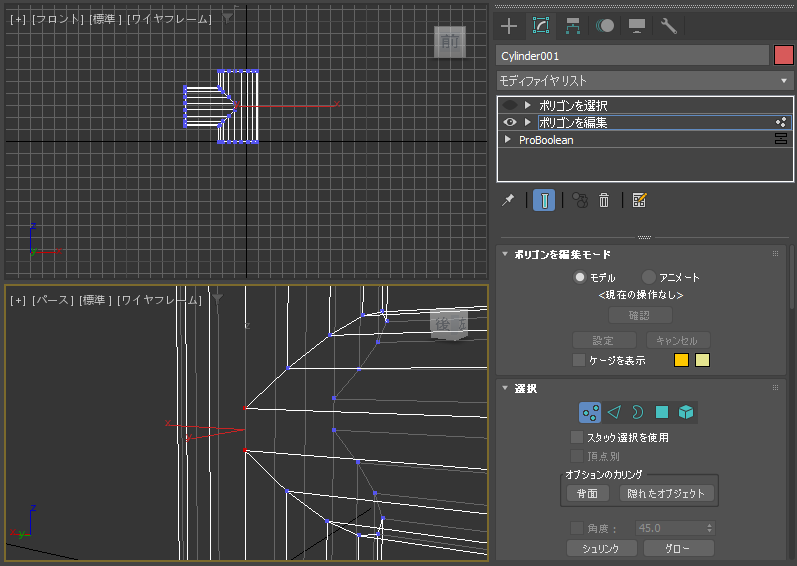Viewport: 797px width, 566px height.
Task: Toggle the 角度 checkbox
Action: (577, 528)
